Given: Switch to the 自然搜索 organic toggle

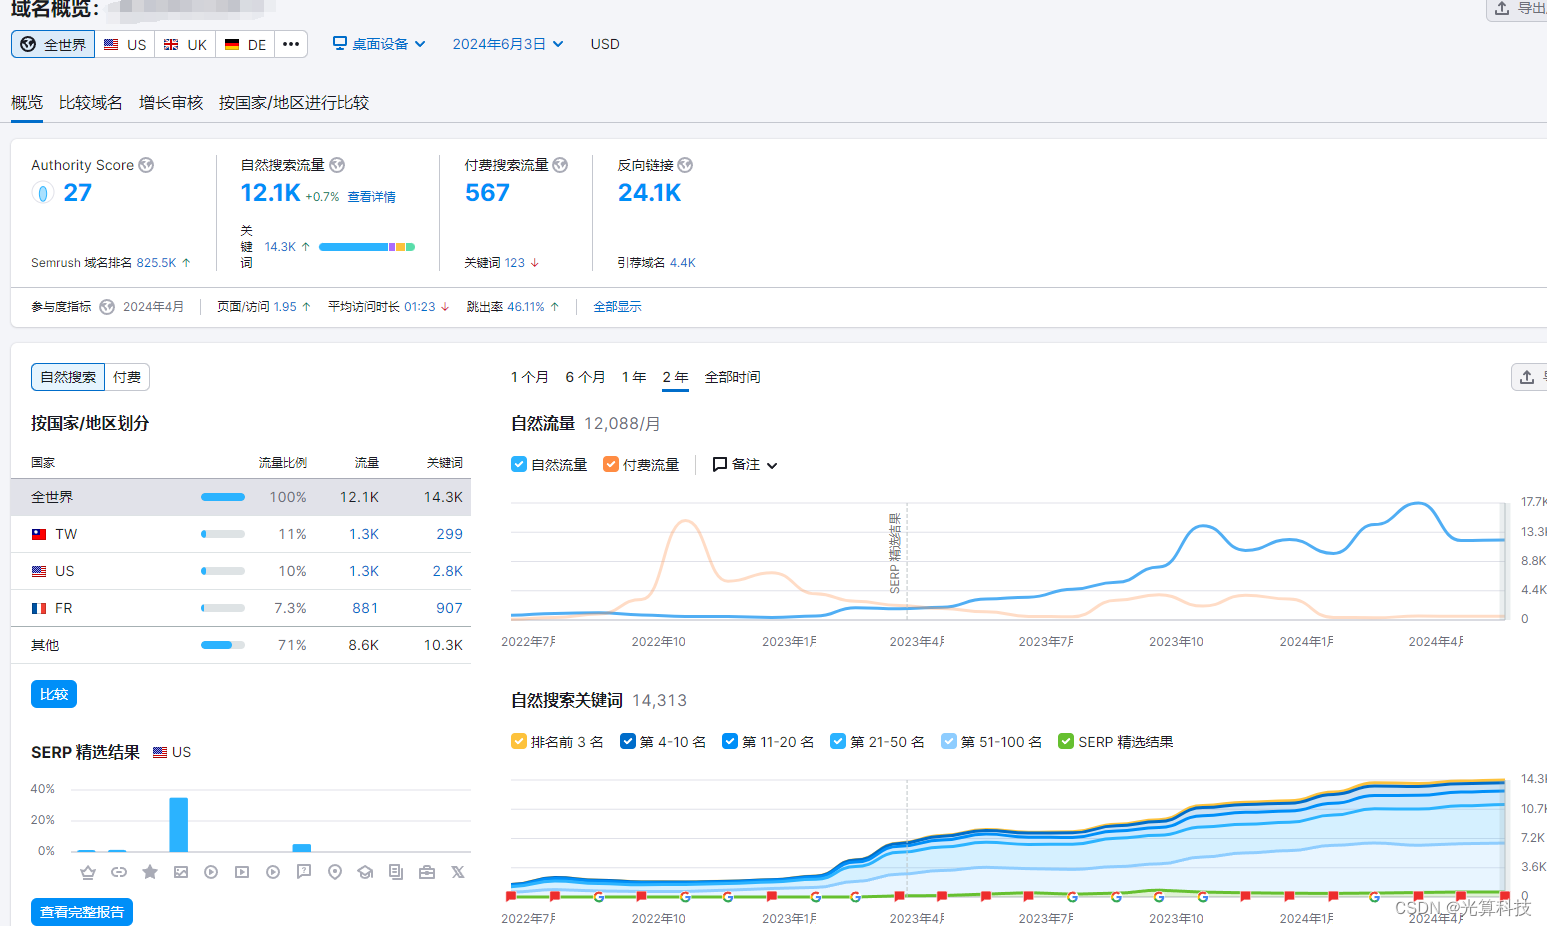Looking at the screenshot, I should [x=68, y=377].
